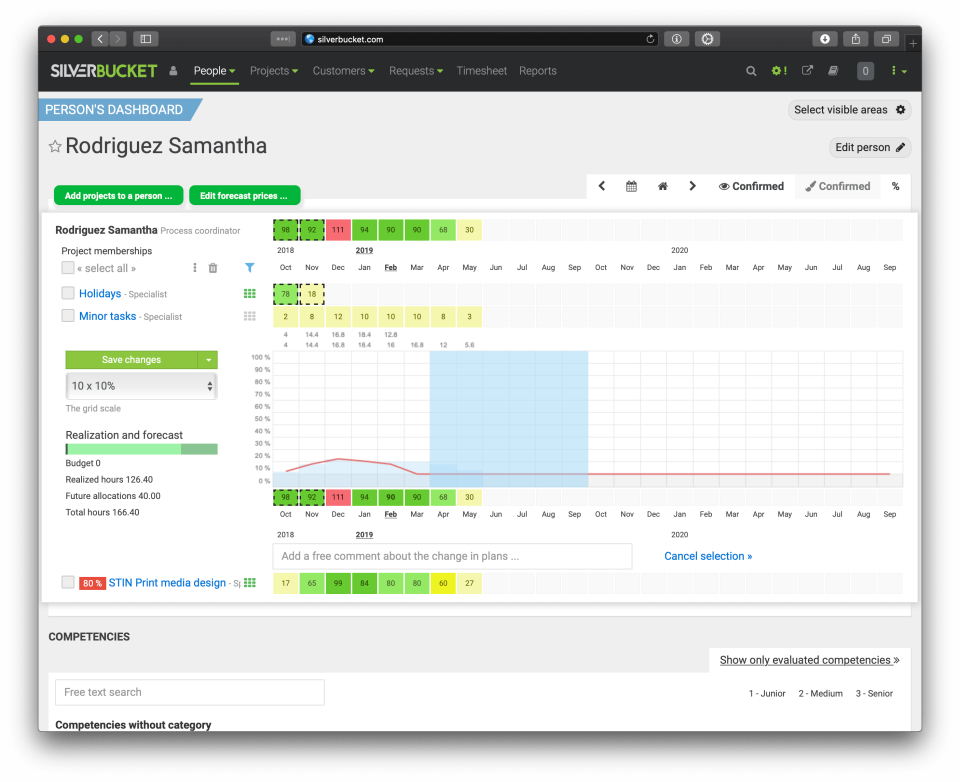
Task: Click the external link icon in the navbar
Action: pos(808,70)
